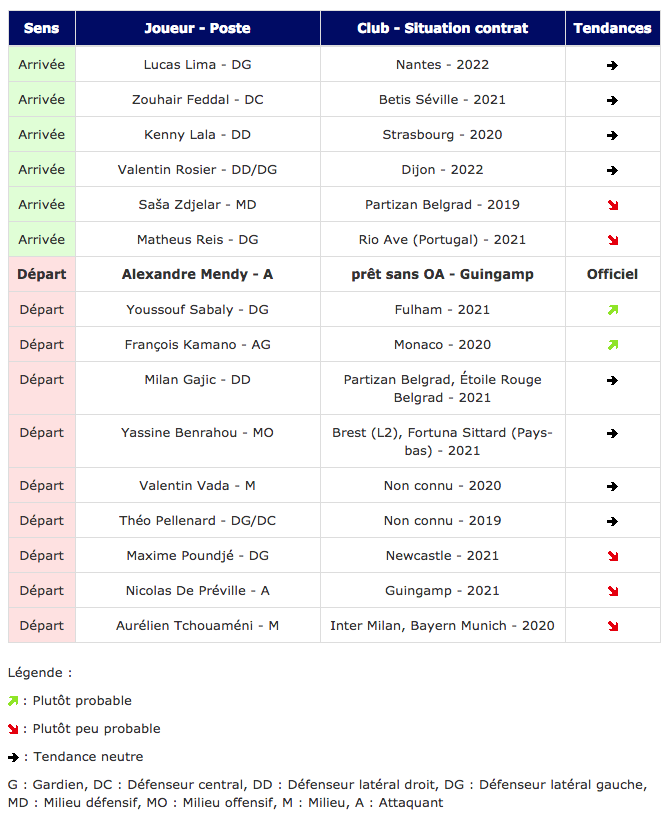Click the Inter Milan, Bayern Munich cell
This screenshot has width=666, height=828.
point(442,626)
